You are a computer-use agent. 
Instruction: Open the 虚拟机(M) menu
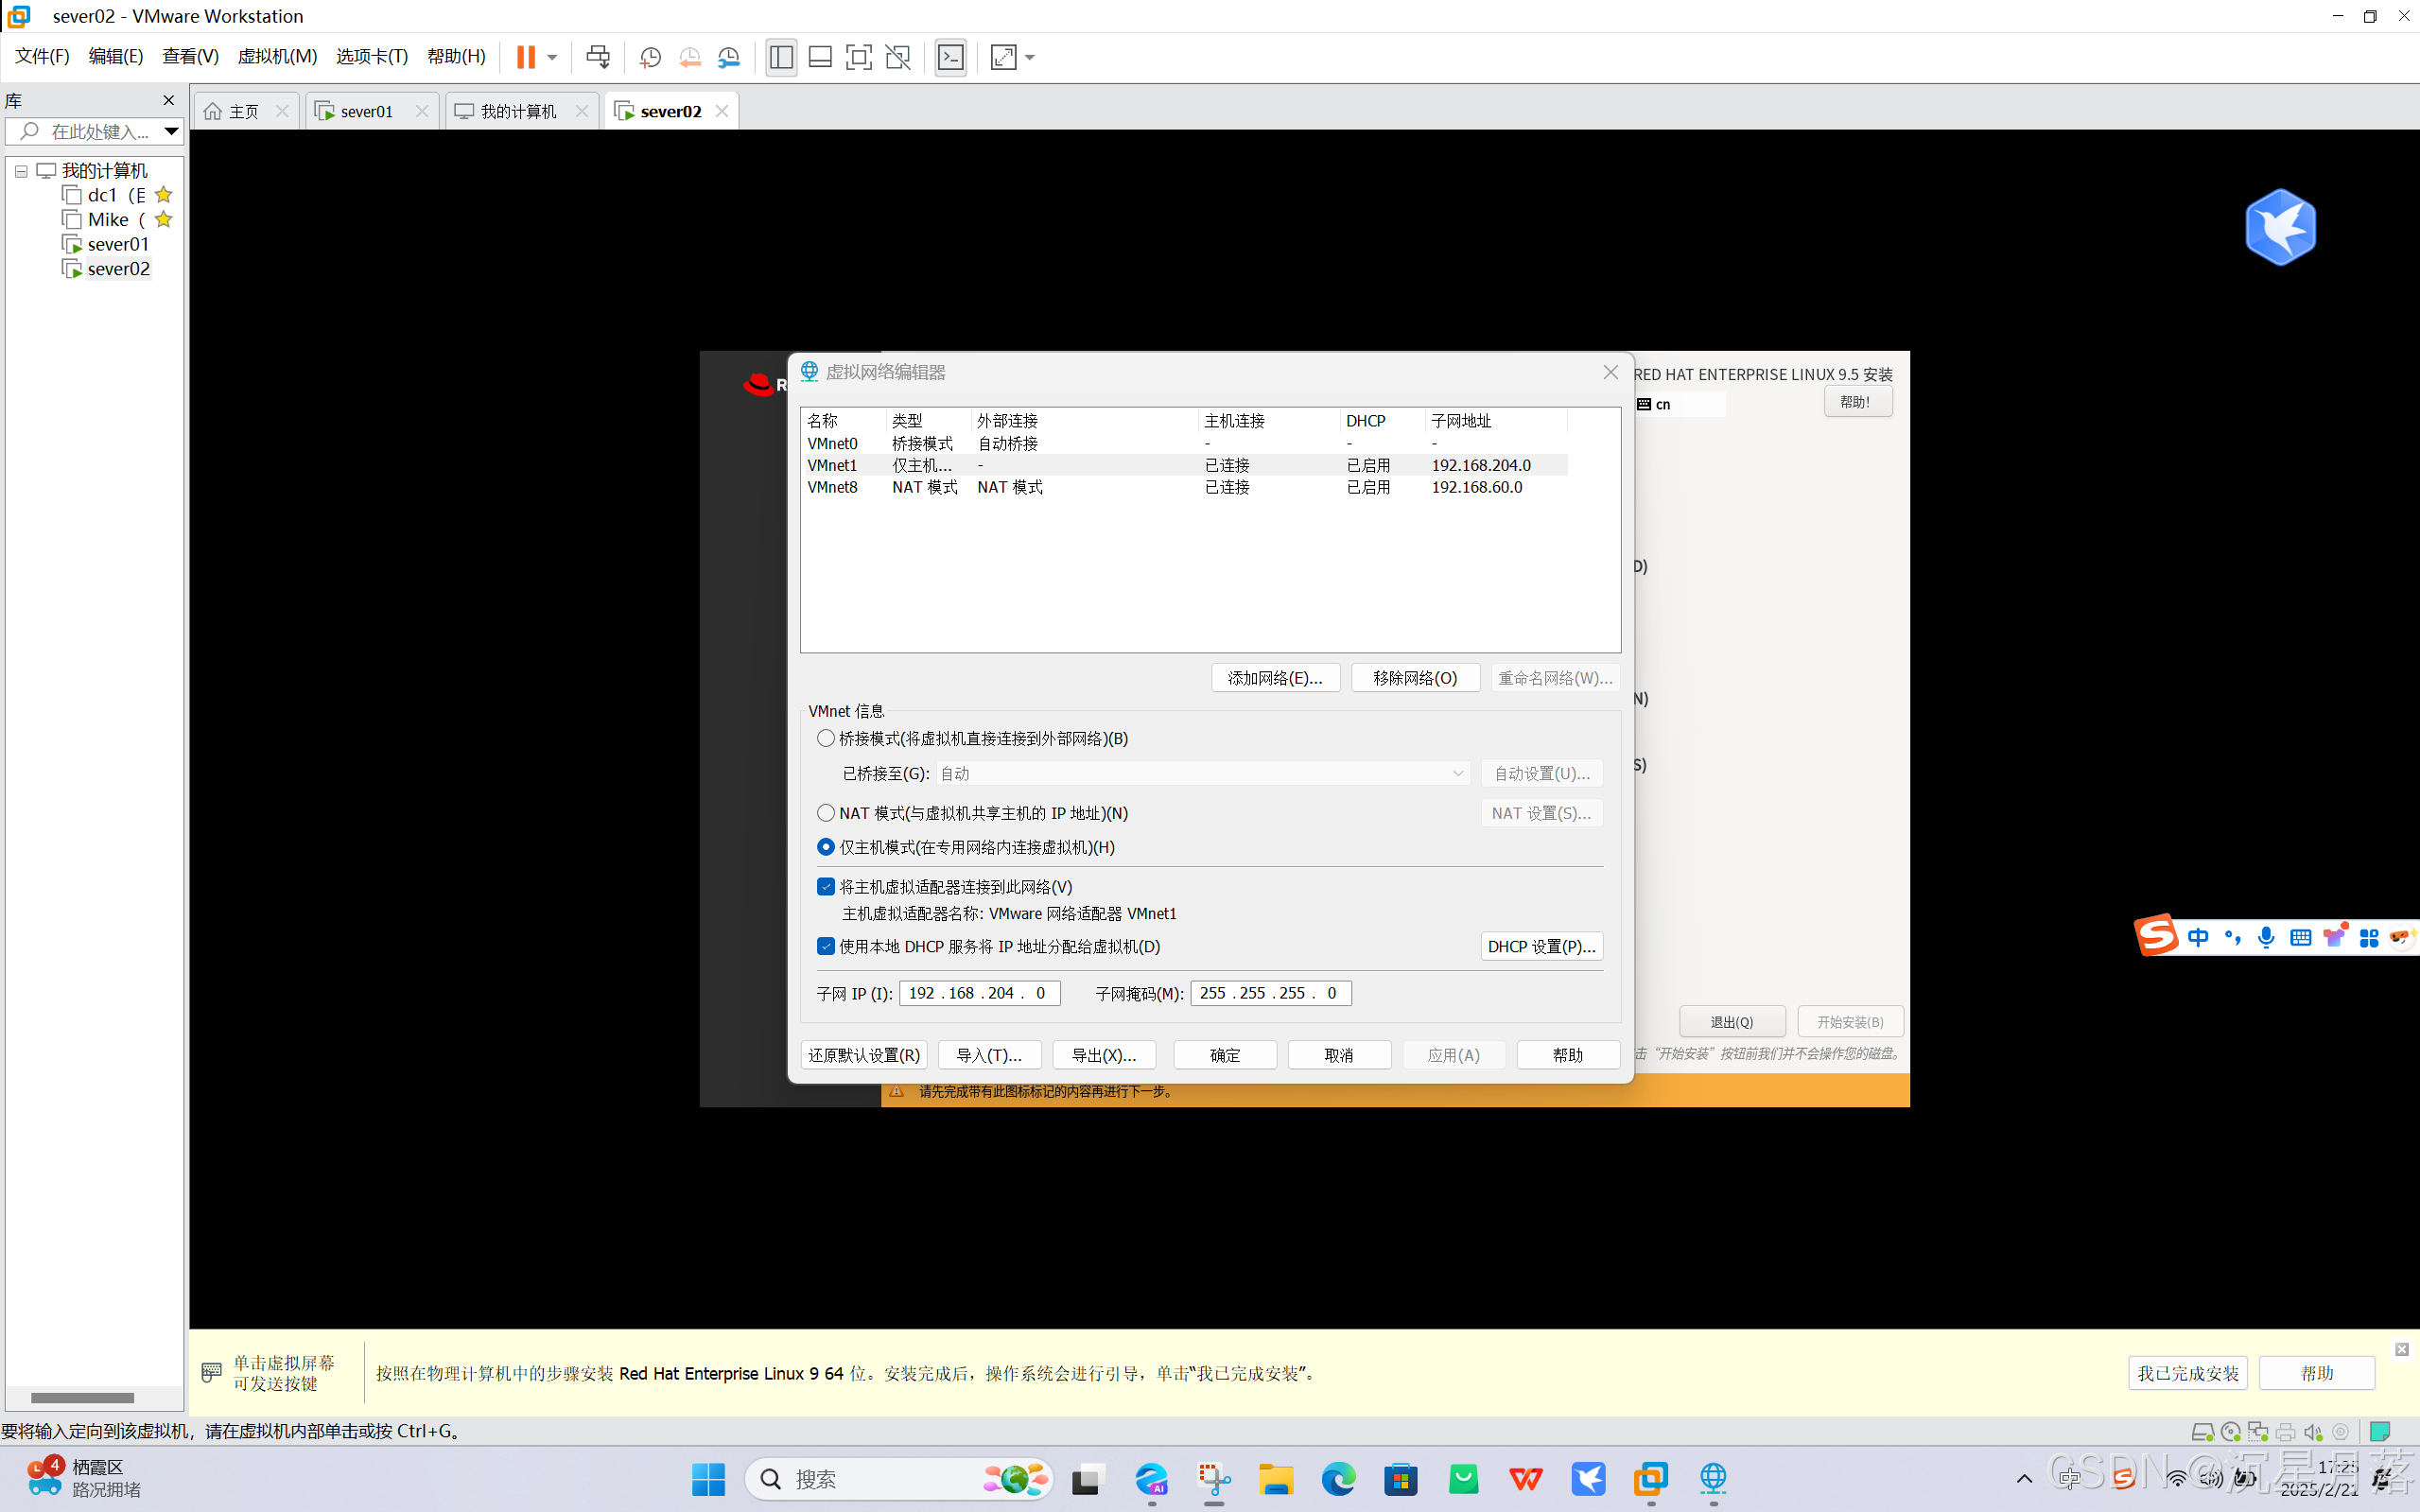[277, 56]
